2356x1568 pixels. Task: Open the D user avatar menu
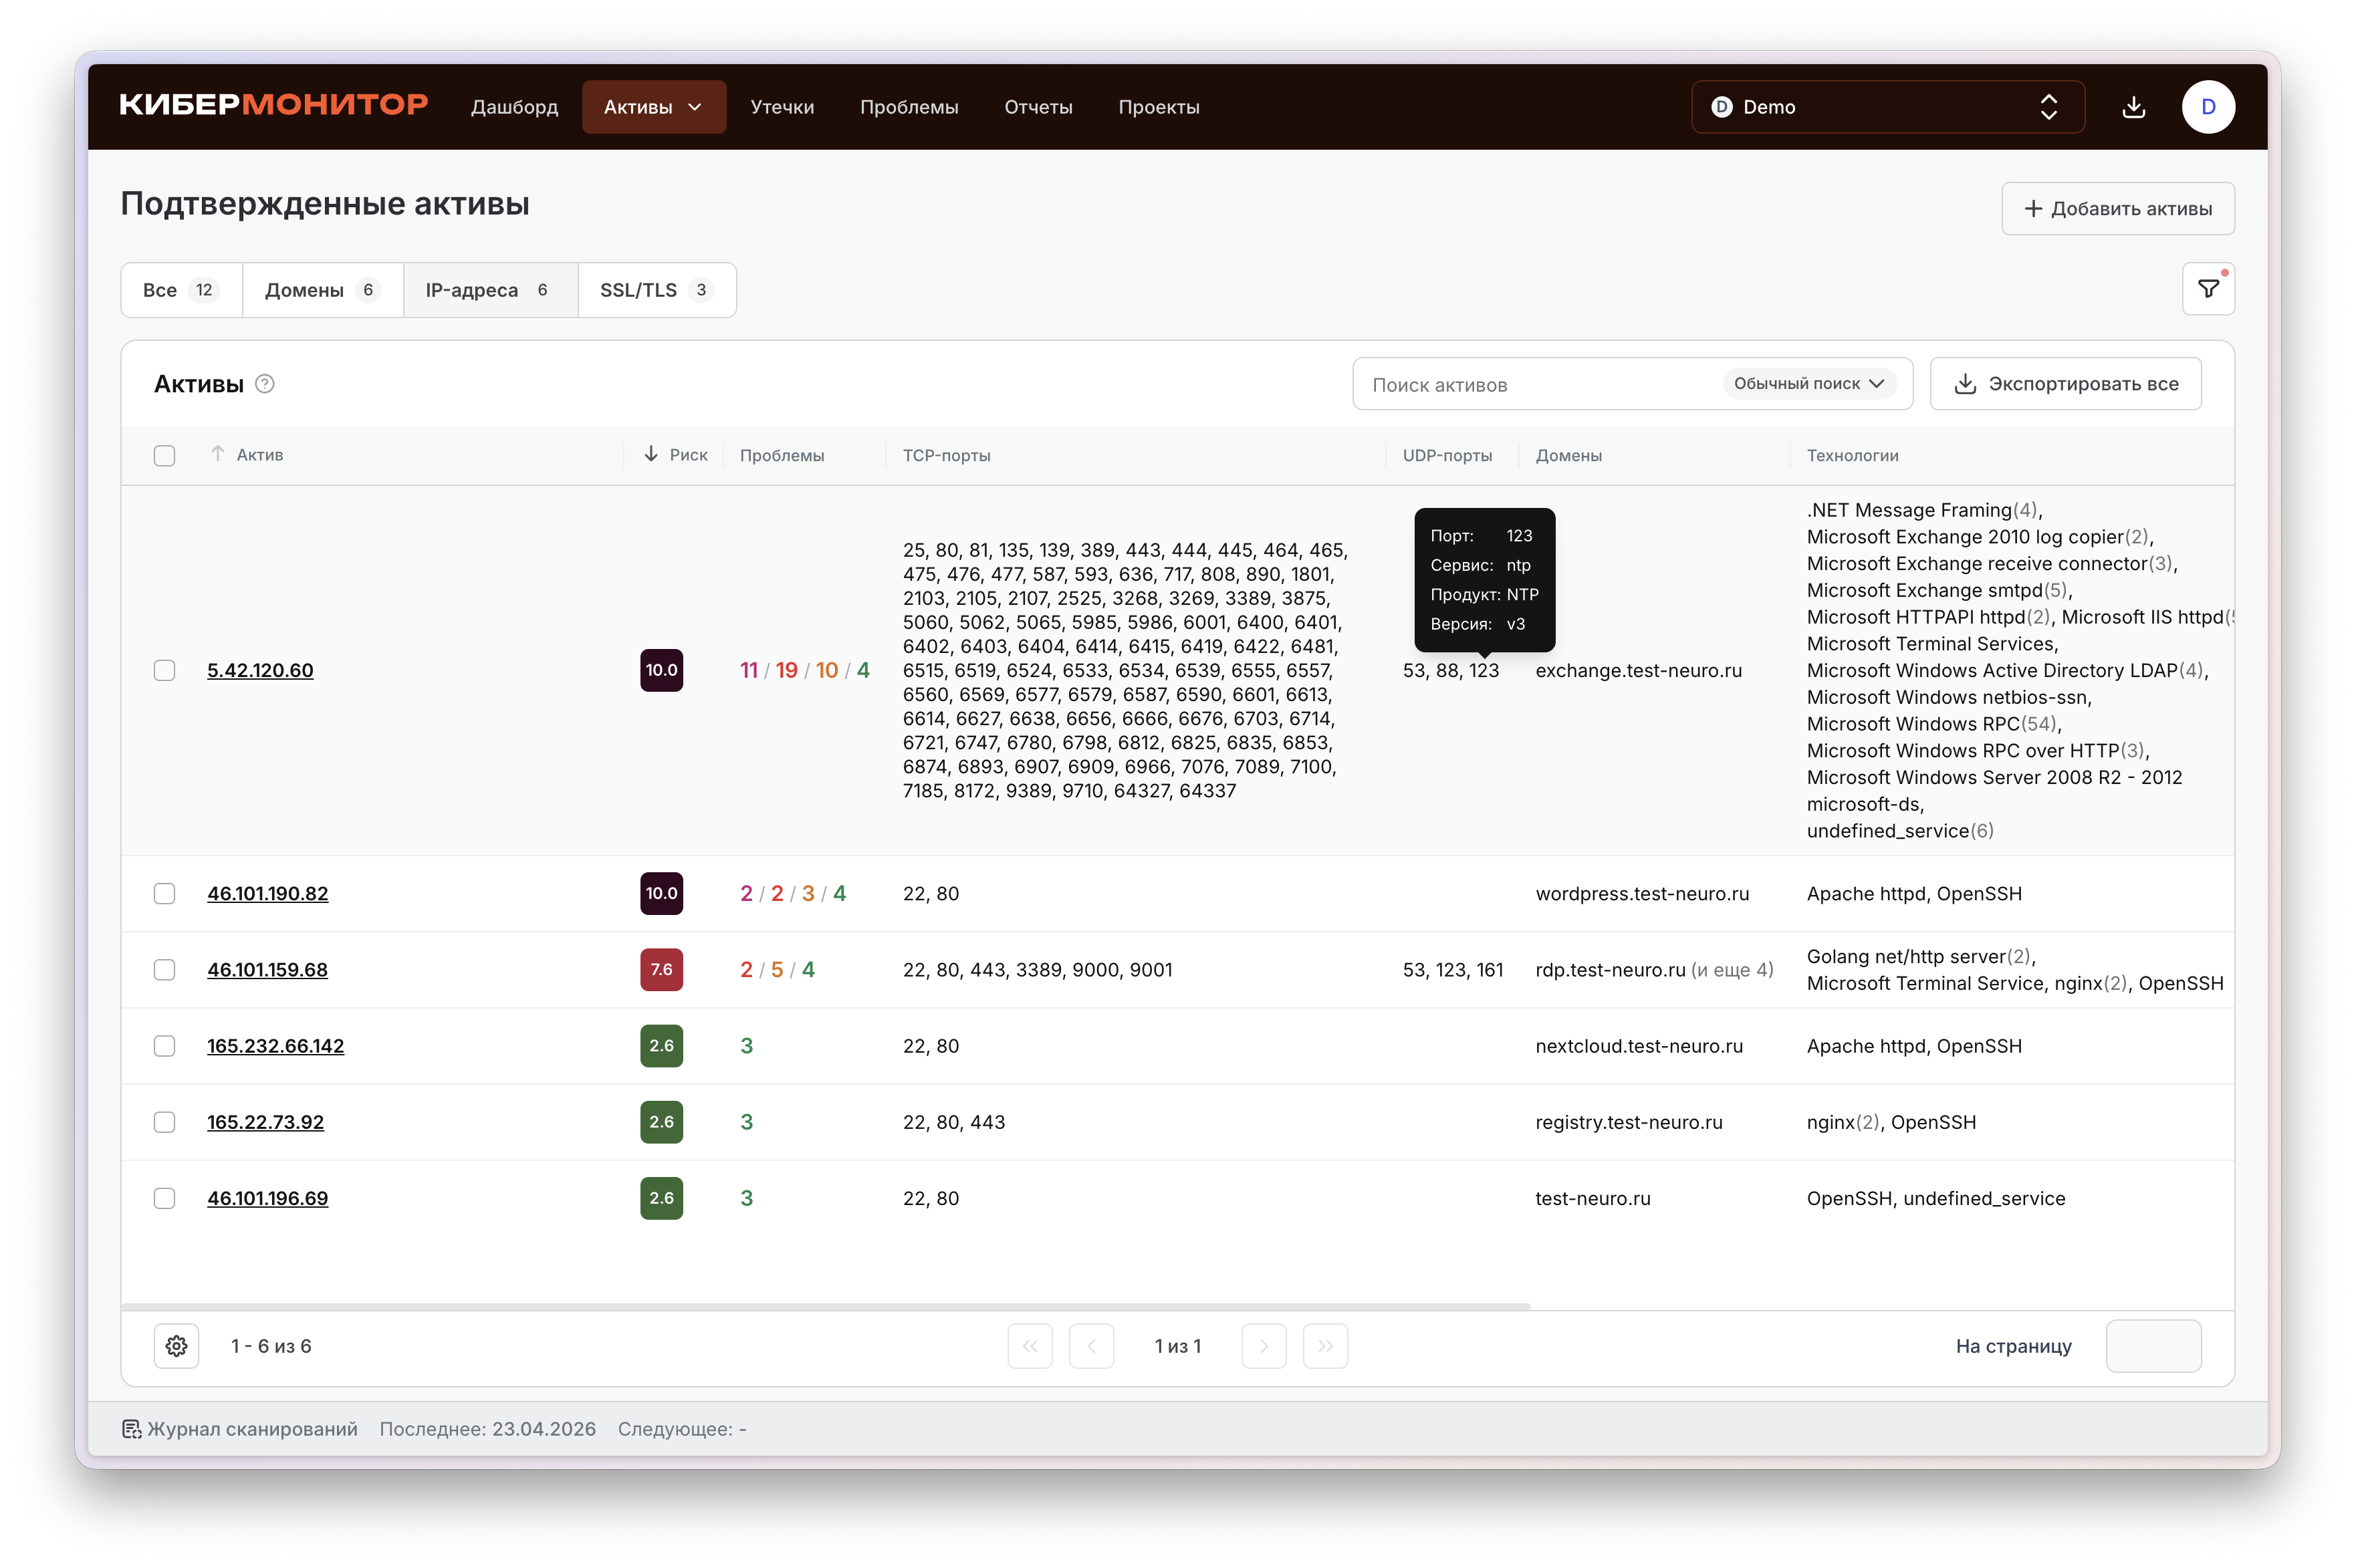click(x=2207, y=107)
